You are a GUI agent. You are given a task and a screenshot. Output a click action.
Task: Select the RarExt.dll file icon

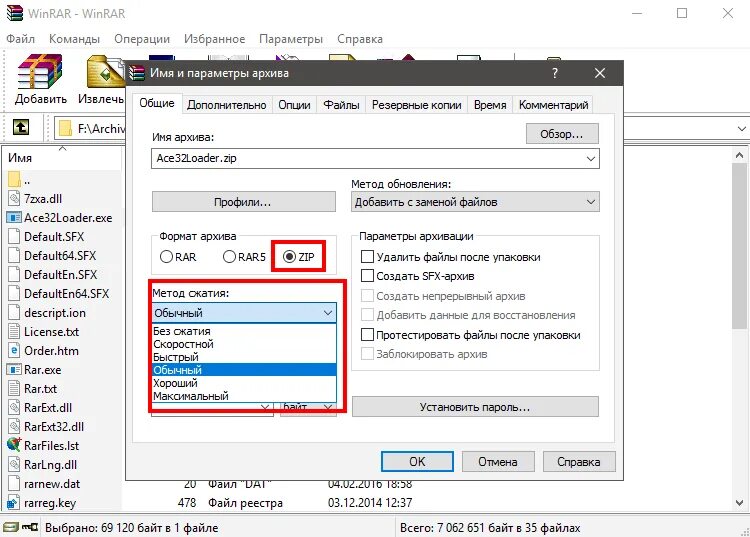[x=14, y=407]
